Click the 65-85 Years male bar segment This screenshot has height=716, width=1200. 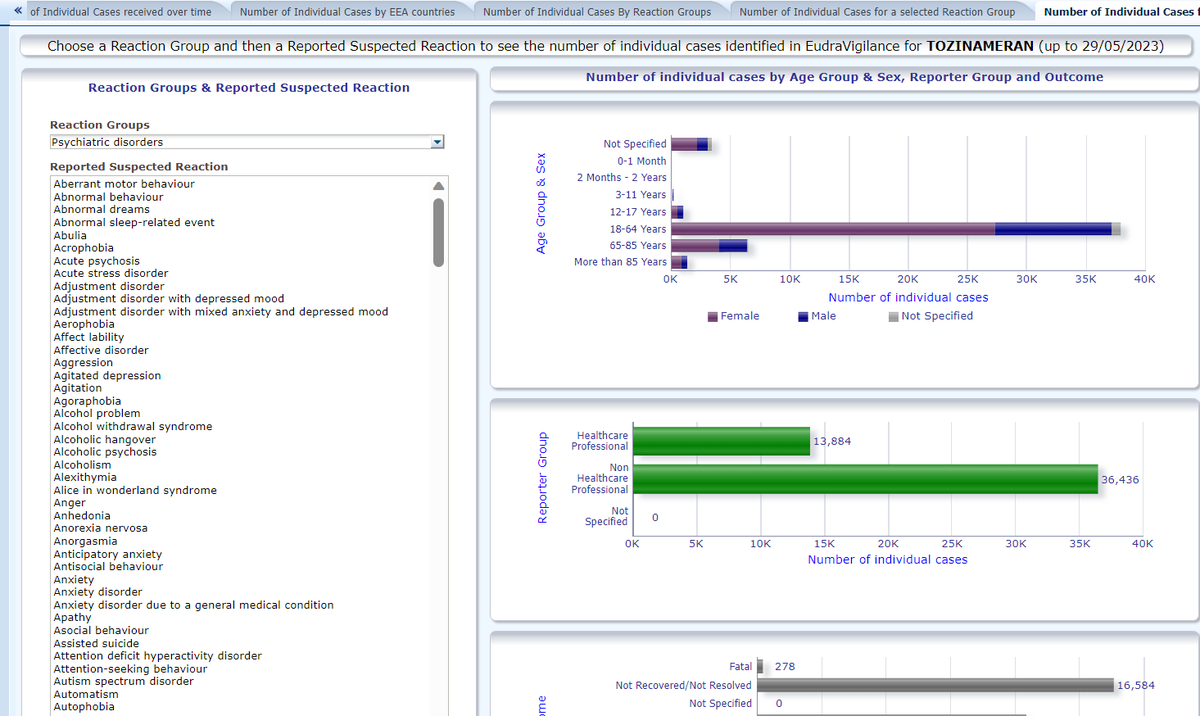[732, 246]
